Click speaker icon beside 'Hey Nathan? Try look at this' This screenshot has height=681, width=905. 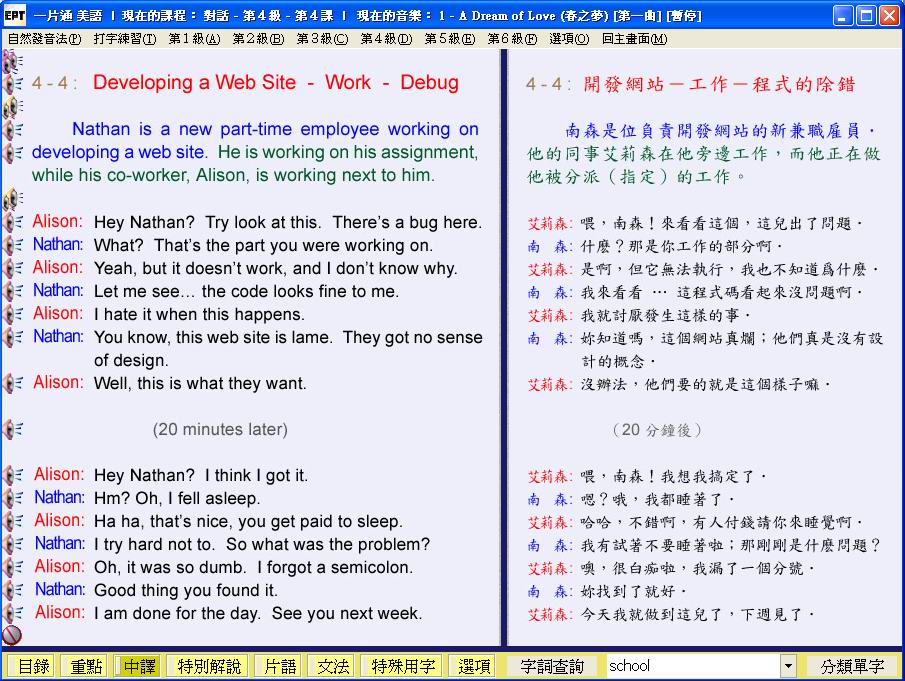pyautogui.click(x=13, y=222)
